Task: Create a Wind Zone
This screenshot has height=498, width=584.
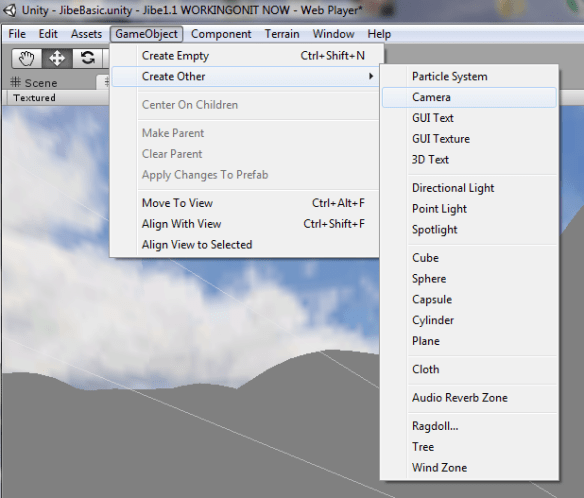Action: pos(469,468)
